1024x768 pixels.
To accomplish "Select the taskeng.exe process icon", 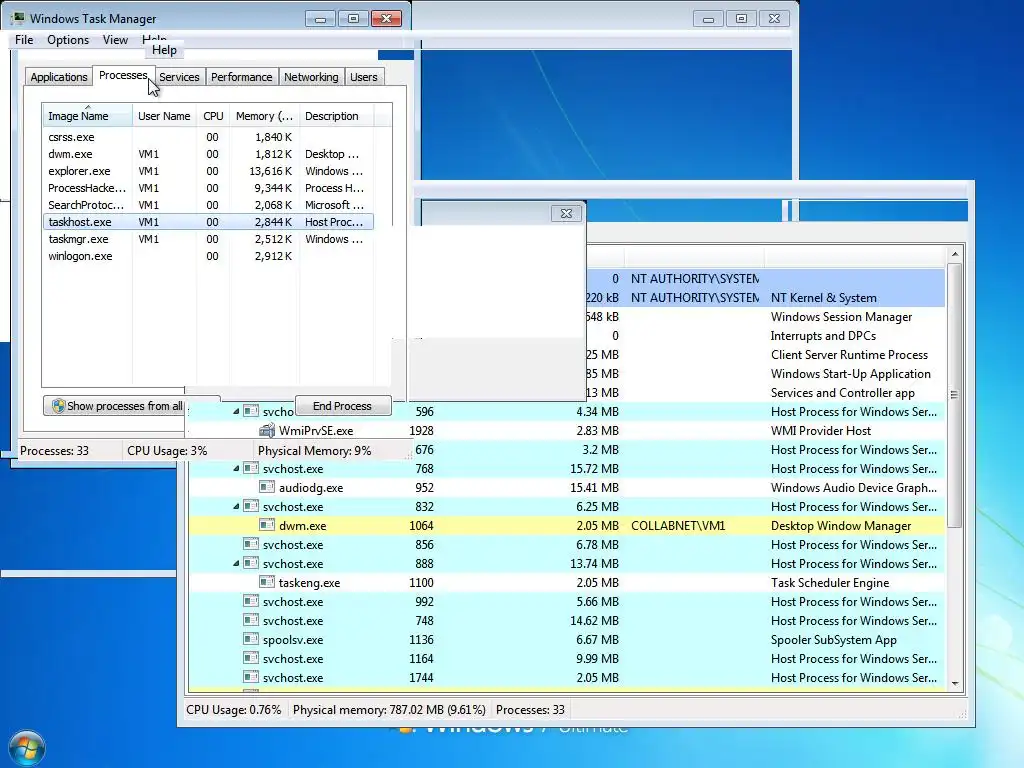I will [x=266, y=582].
